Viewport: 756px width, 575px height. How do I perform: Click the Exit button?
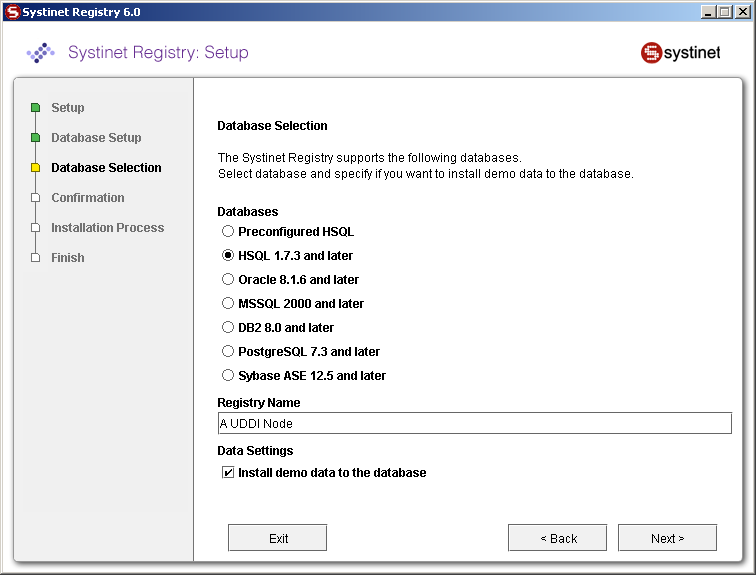click(277, 538)
